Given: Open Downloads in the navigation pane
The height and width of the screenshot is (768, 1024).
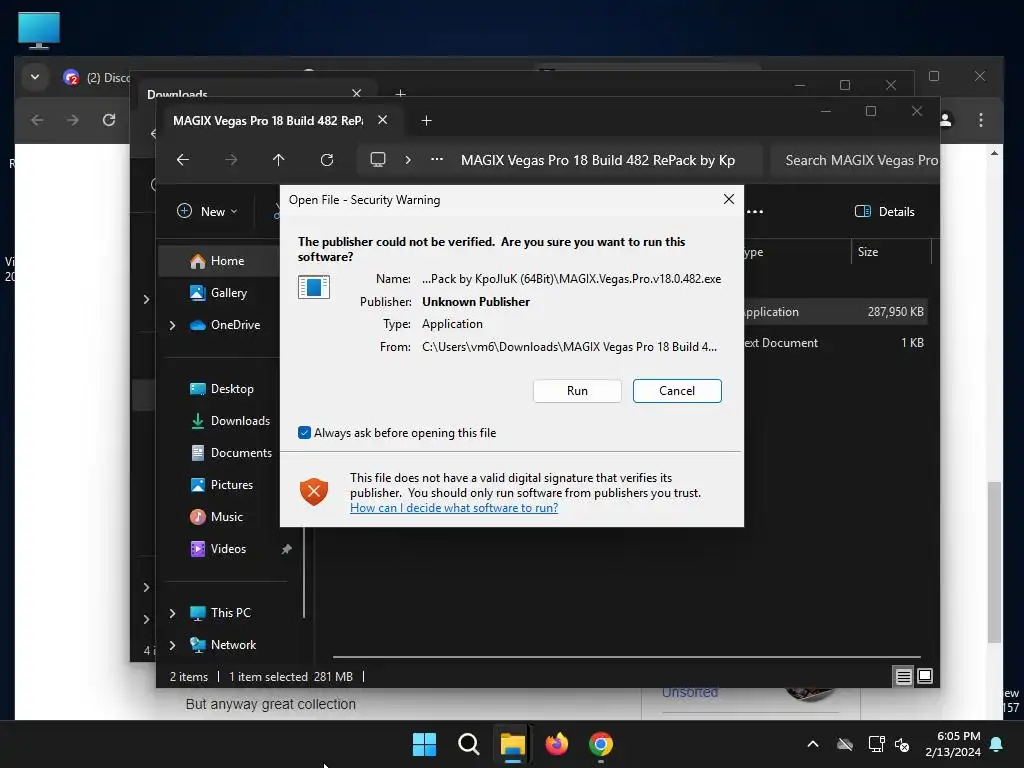Looking at the screenshot, I should pyautogui.click(x=240, y=421).
